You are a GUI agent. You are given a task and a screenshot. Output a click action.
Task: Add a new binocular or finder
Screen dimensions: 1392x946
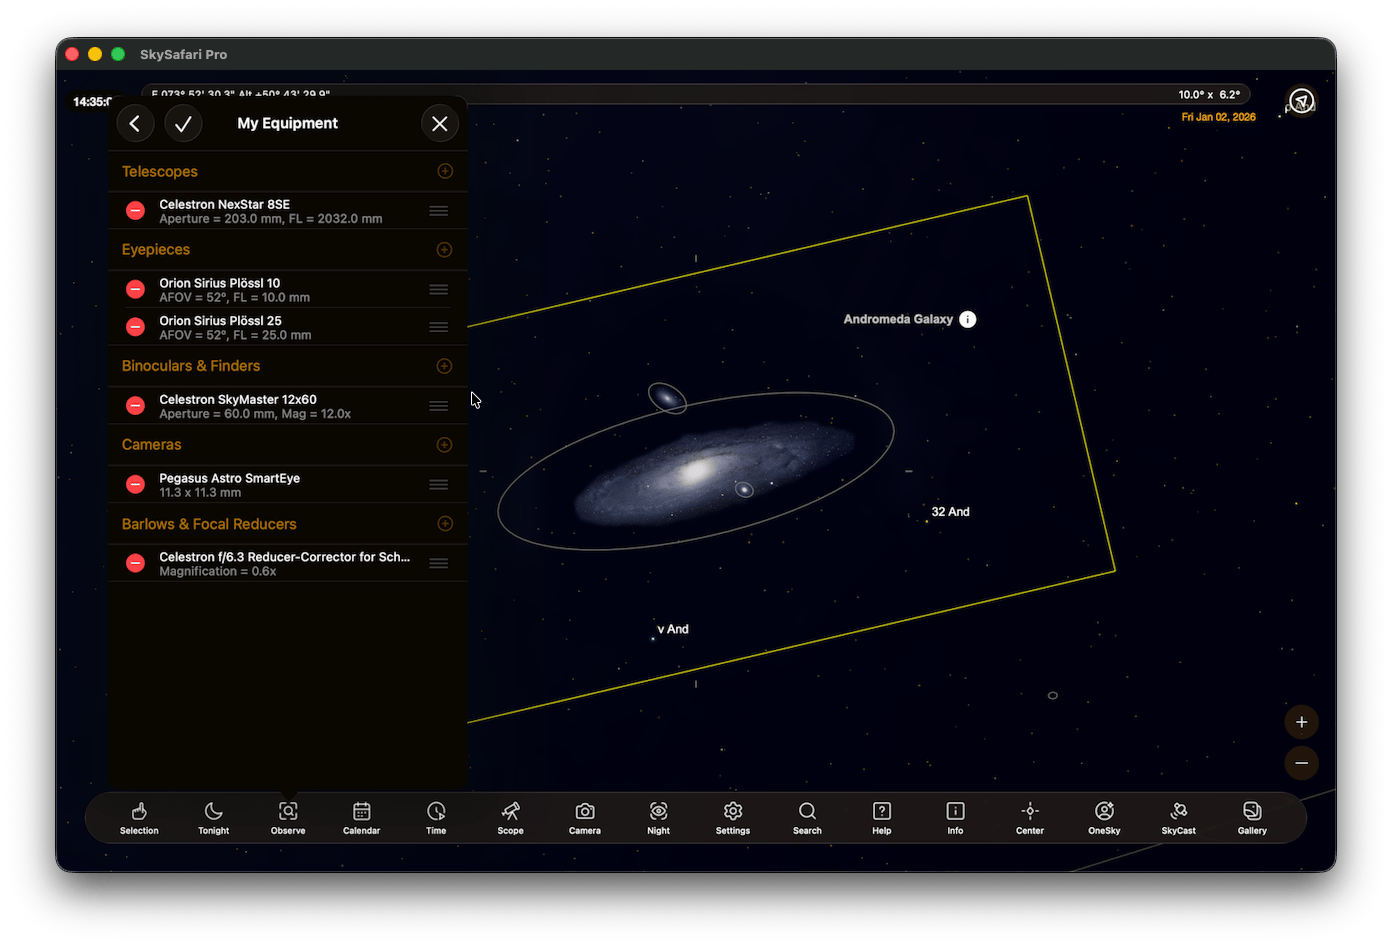[x=445, y=366]
